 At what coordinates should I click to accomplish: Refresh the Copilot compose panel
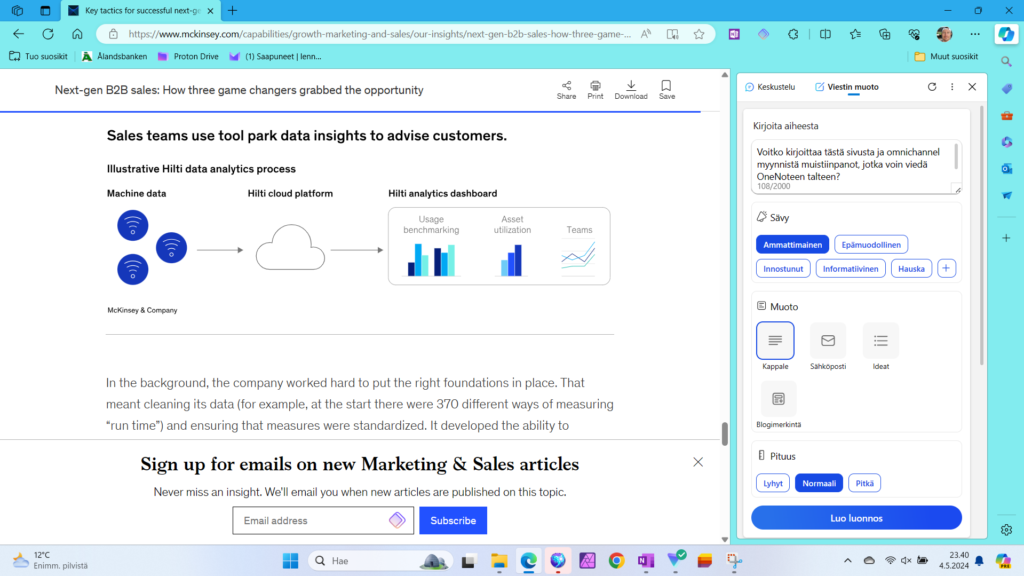932,87
